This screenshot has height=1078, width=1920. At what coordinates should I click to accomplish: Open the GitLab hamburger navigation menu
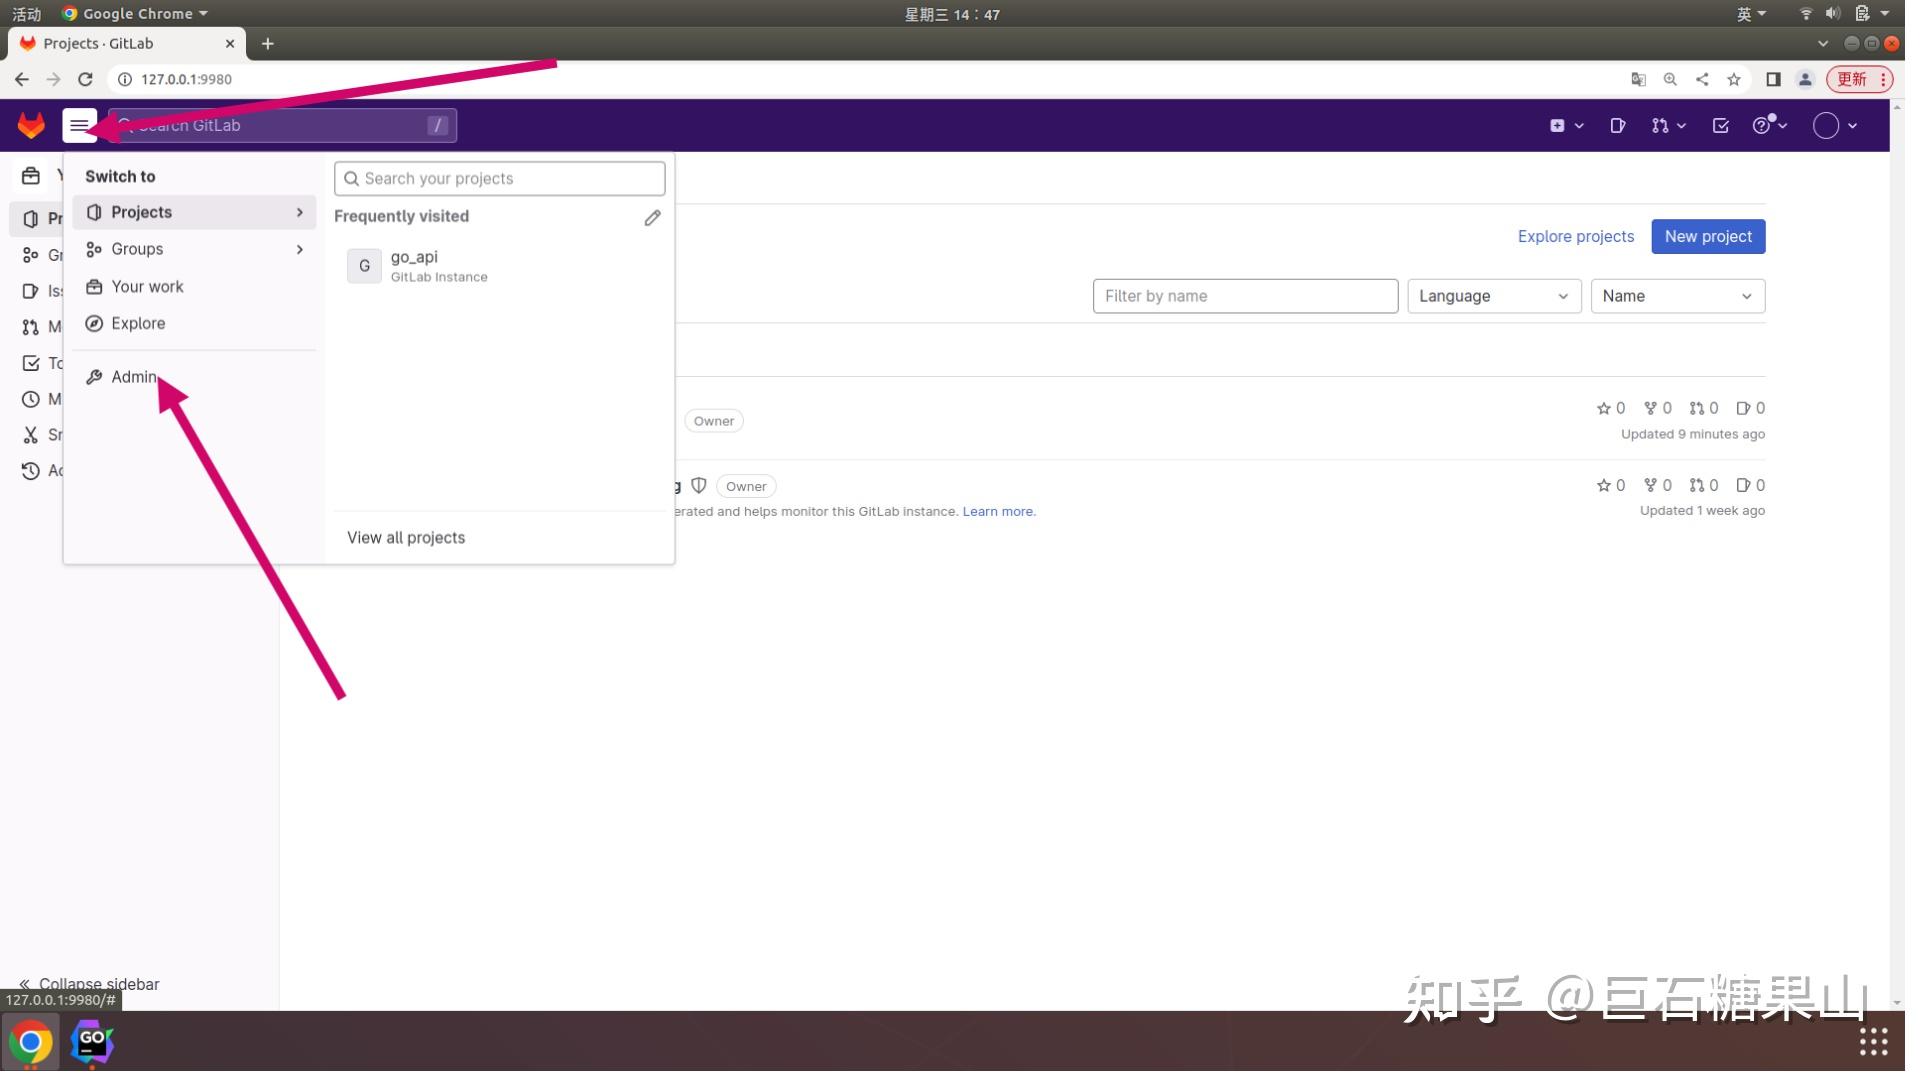tap(80, 125)
